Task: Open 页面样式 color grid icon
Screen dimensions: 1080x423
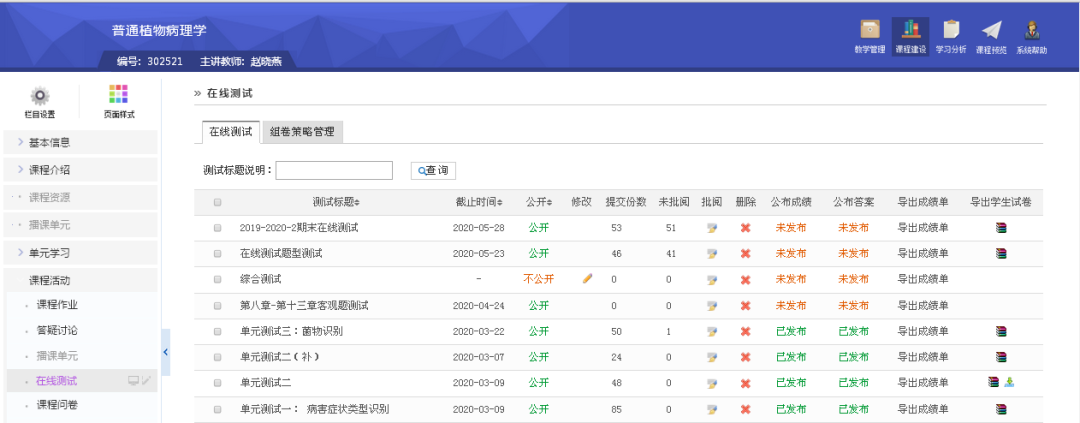Action: pos(118,95)
